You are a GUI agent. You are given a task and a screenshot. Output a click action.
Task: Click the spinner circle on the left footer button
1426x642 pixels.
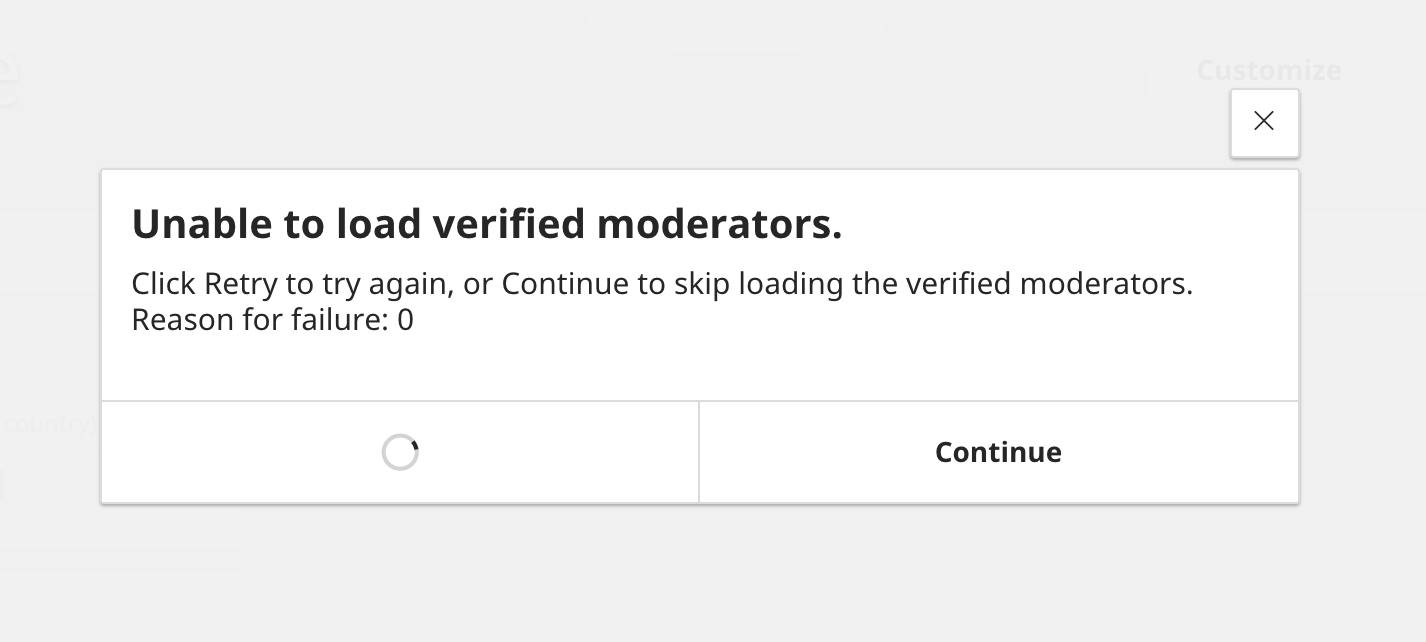coord(400,452)
